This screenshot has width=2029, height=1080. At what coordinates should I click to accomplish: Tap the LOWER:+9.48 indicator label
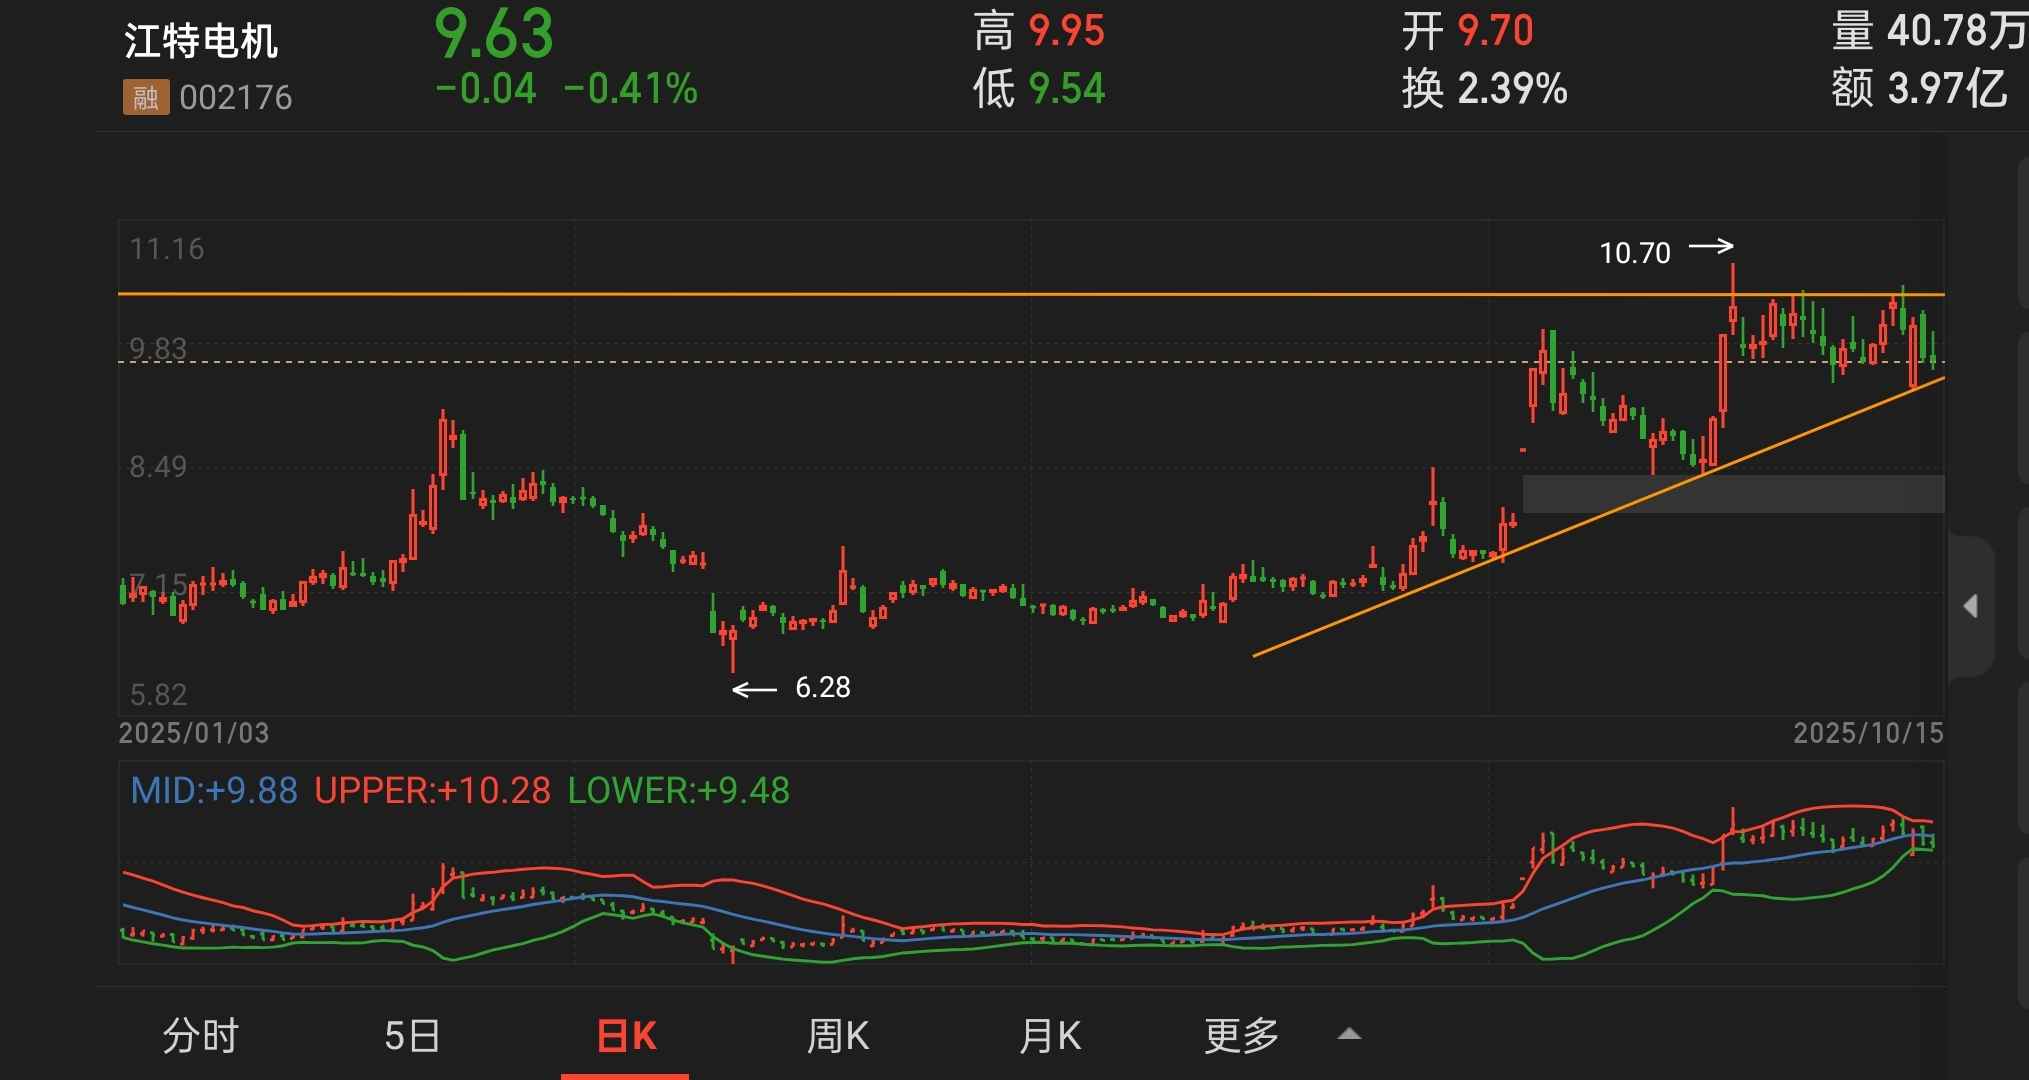point(678,791)
